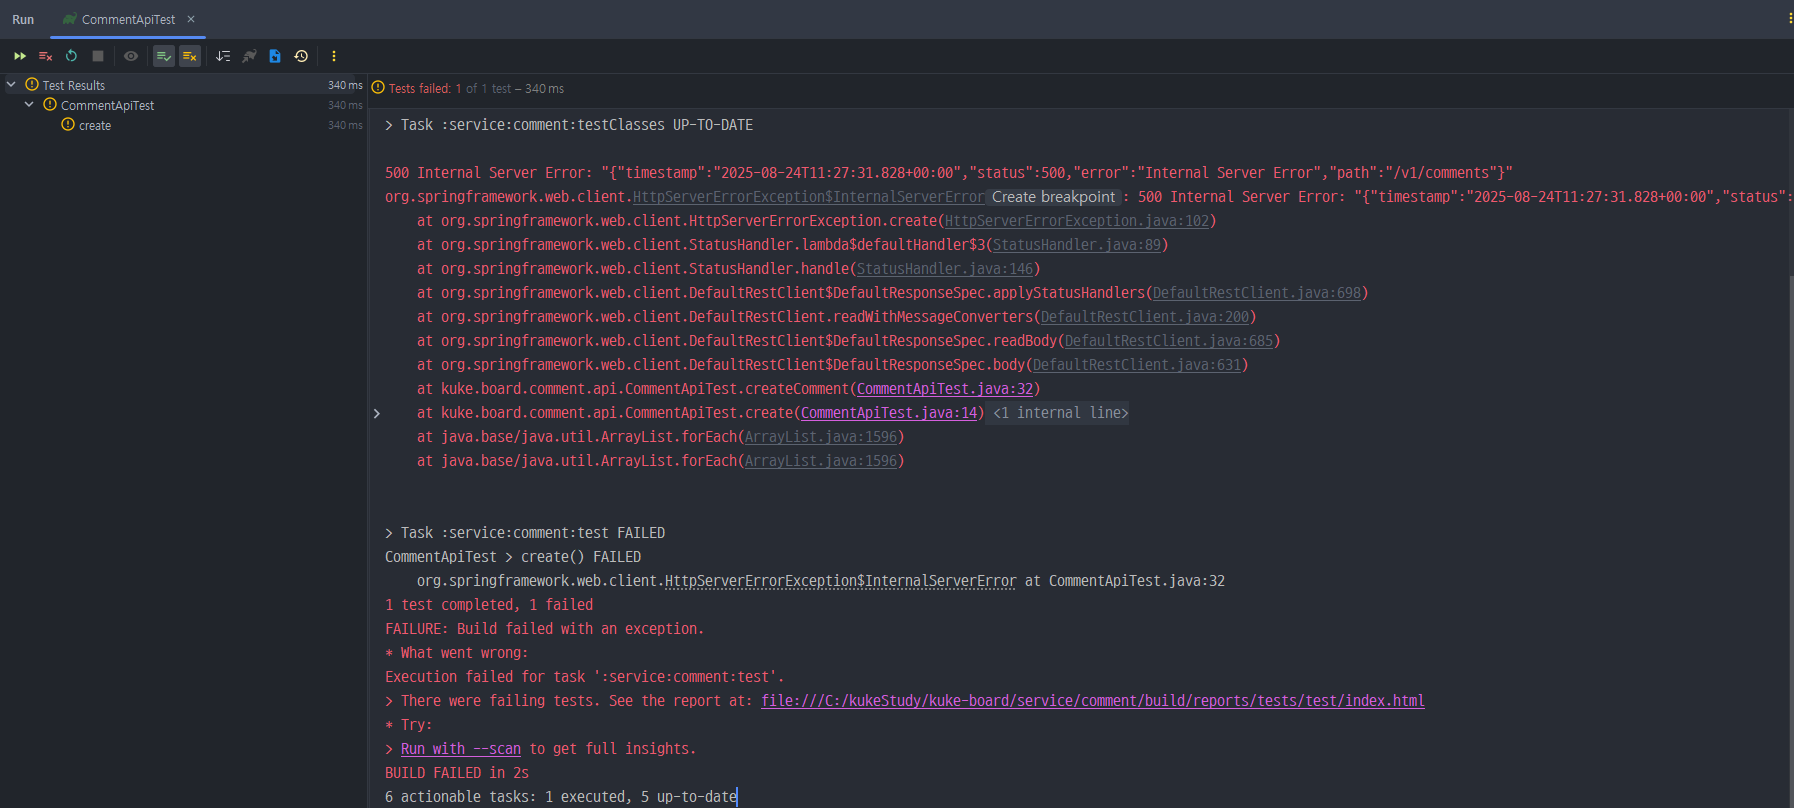Open HttpServerErrorException$InternalServerError class link

point(808,197)
